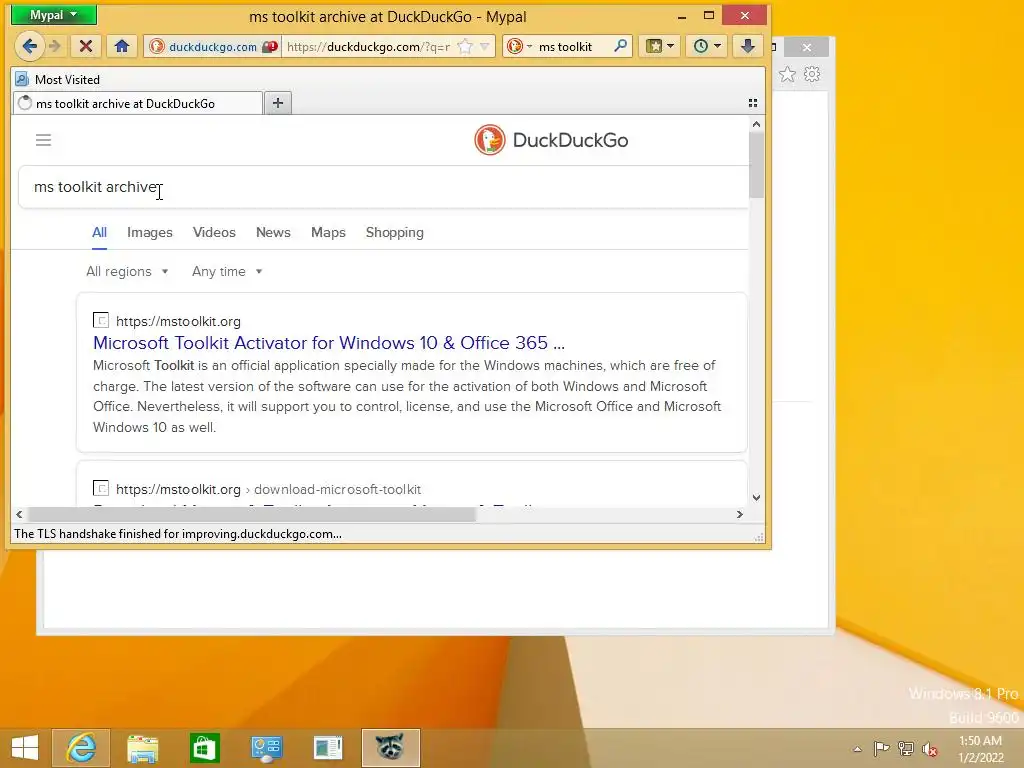Open the DuckDuckGo hamburger menu
Image resolution: width=1024 pixels, height=768 pixels.
tap(43, 140)
